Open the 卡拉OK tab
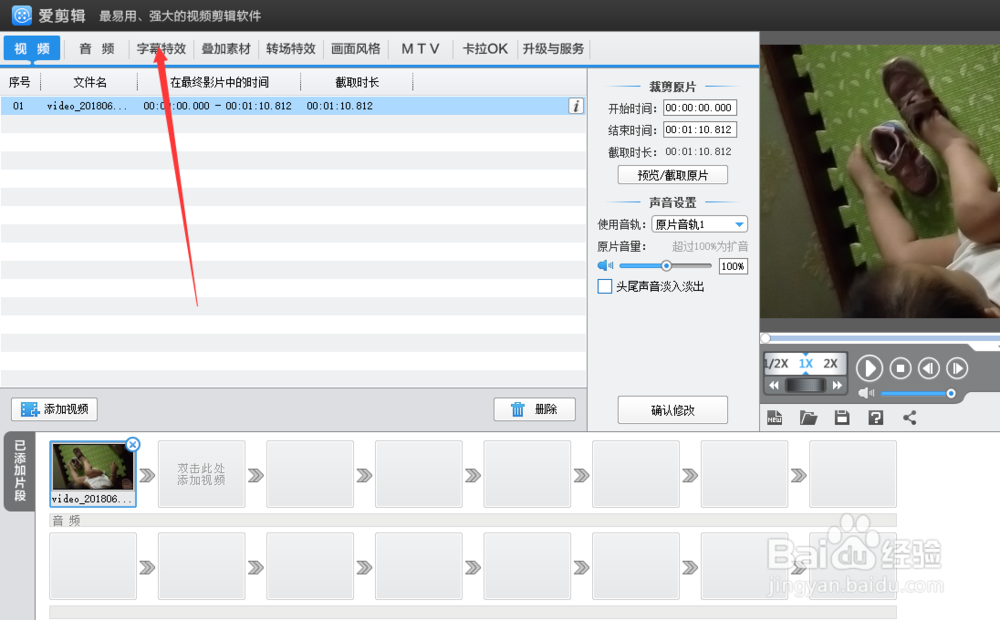1000x620 pixels. (x=485, y=48)
